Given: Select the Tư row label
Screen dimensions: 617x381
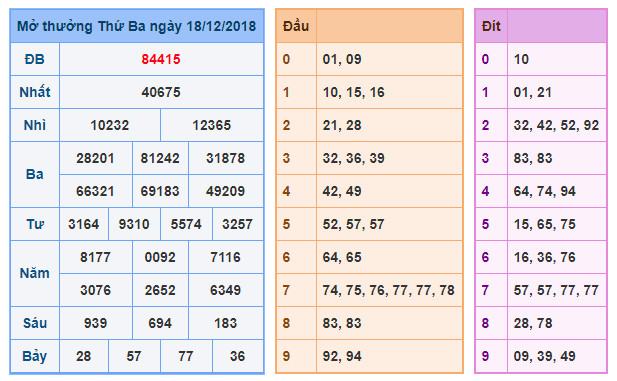Looking at the screenshot, I should point(35,224).
